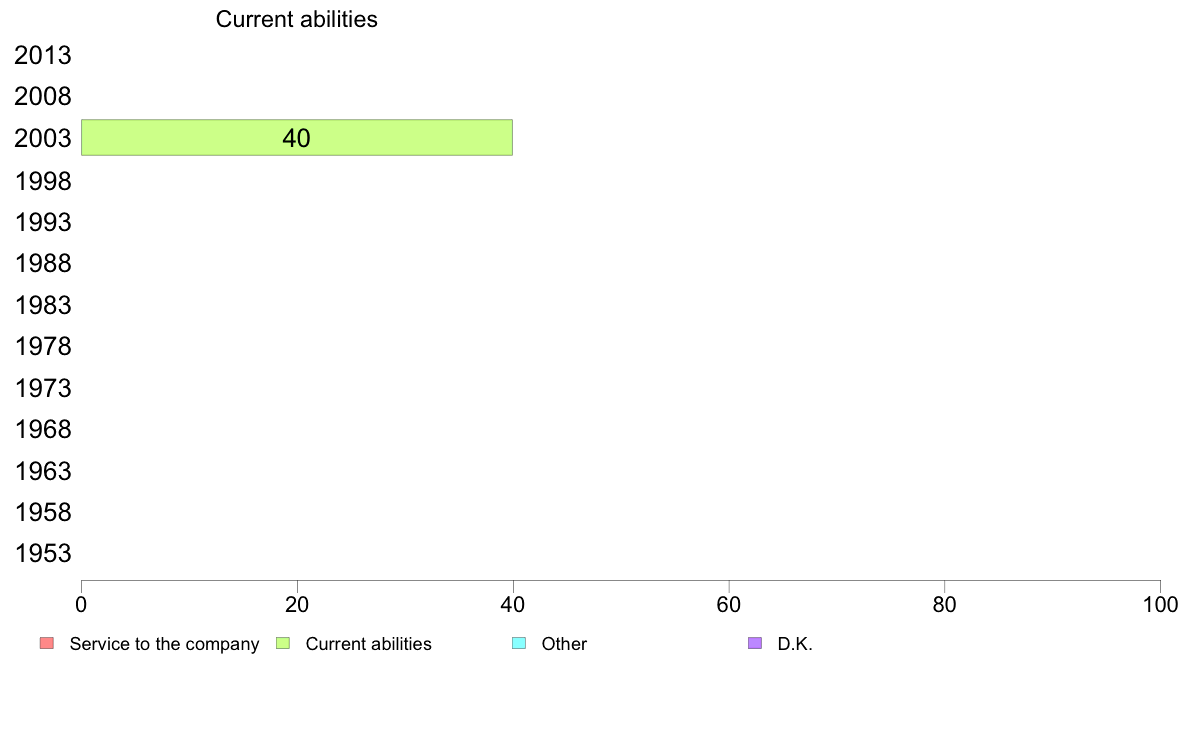This screenshot has height=736, width=1188.
Task: Select the green Current abilities legend swatch
Action: [283, 643]
